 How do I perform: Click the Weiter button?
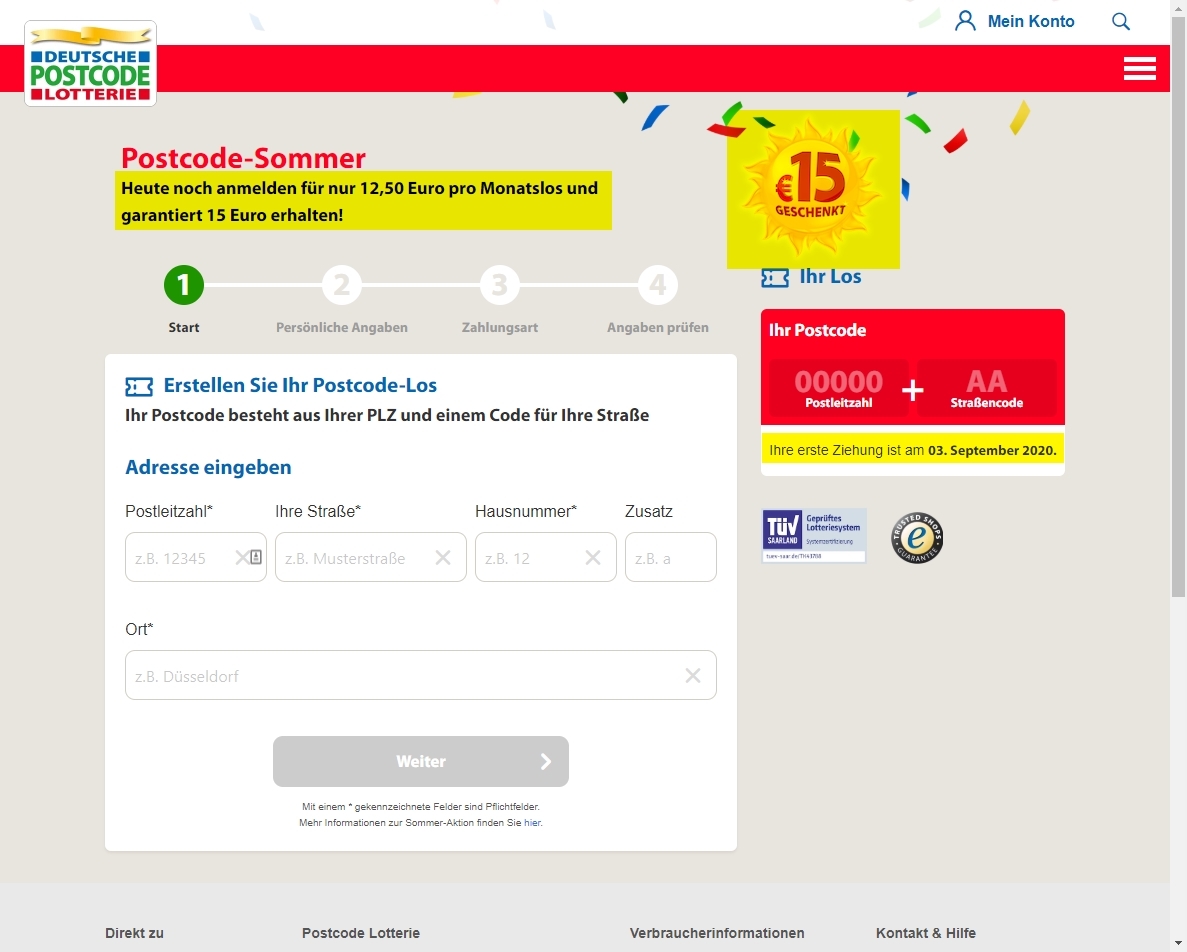click(x=421, y=761)
